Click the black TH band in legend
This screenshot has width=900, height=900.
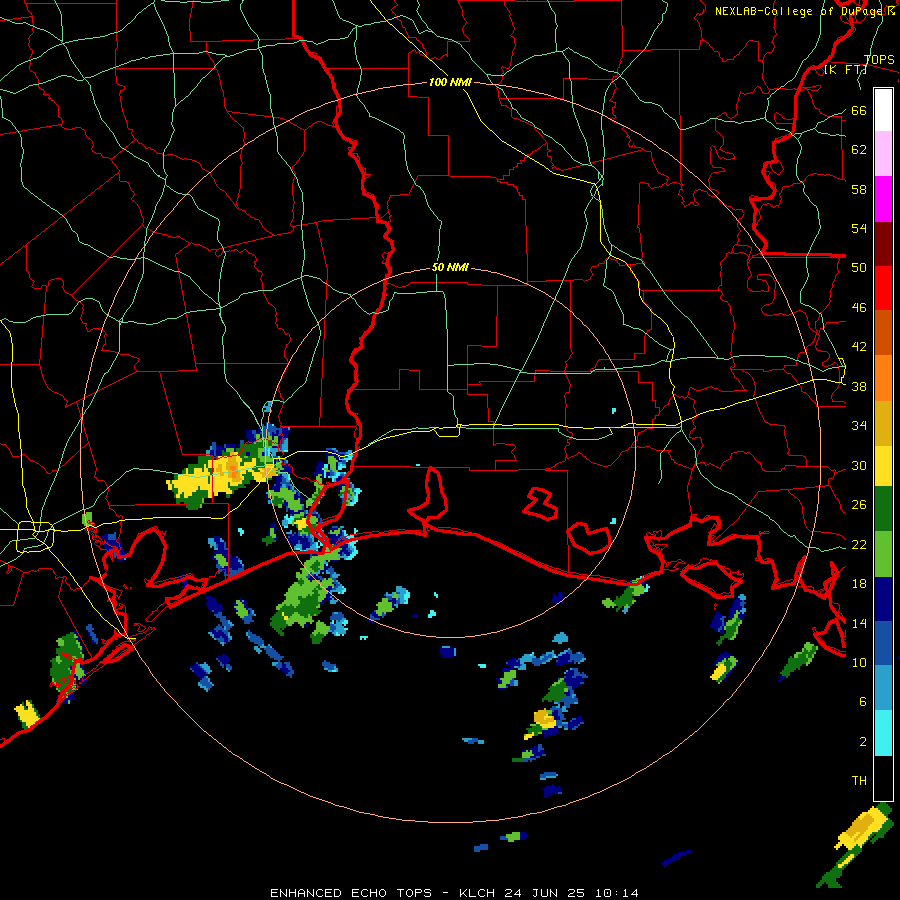tap(883, 778)
